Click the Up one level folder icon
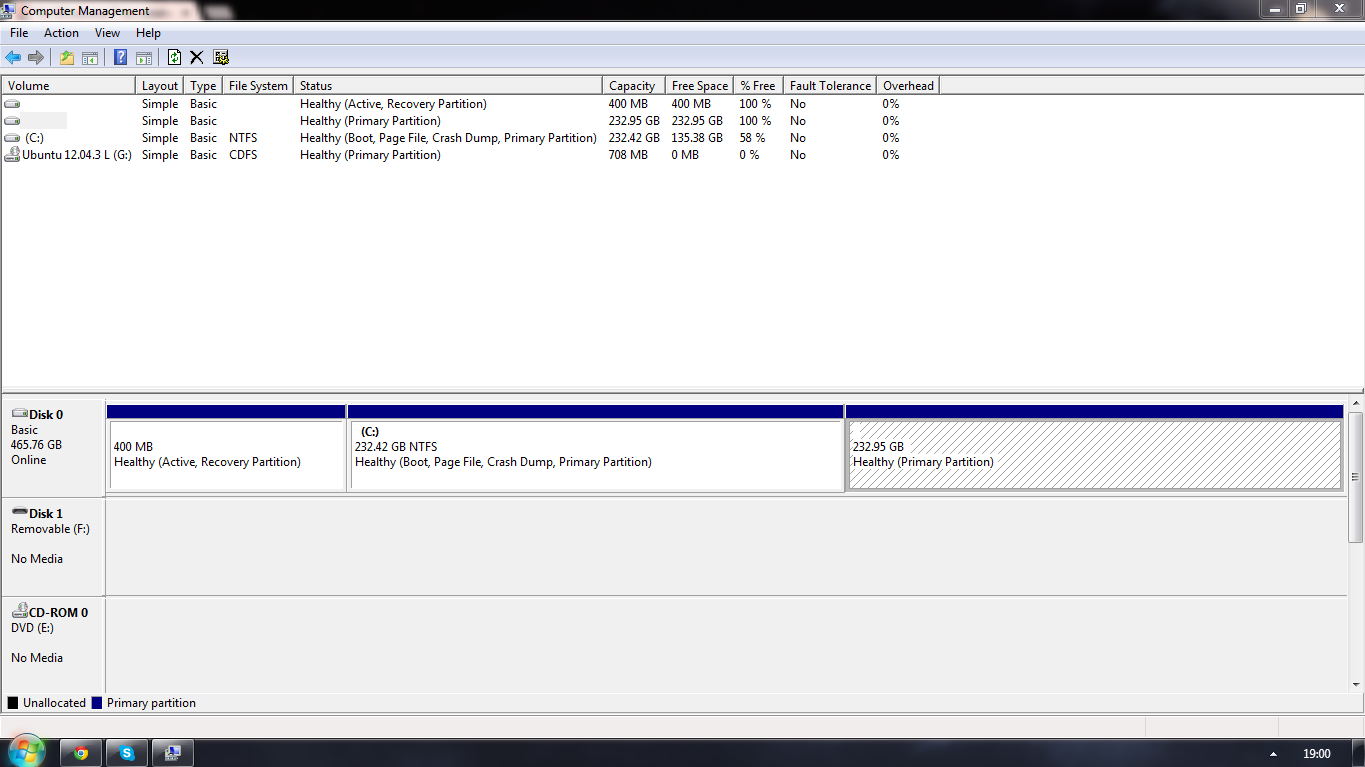 click(x=67, y=58)
